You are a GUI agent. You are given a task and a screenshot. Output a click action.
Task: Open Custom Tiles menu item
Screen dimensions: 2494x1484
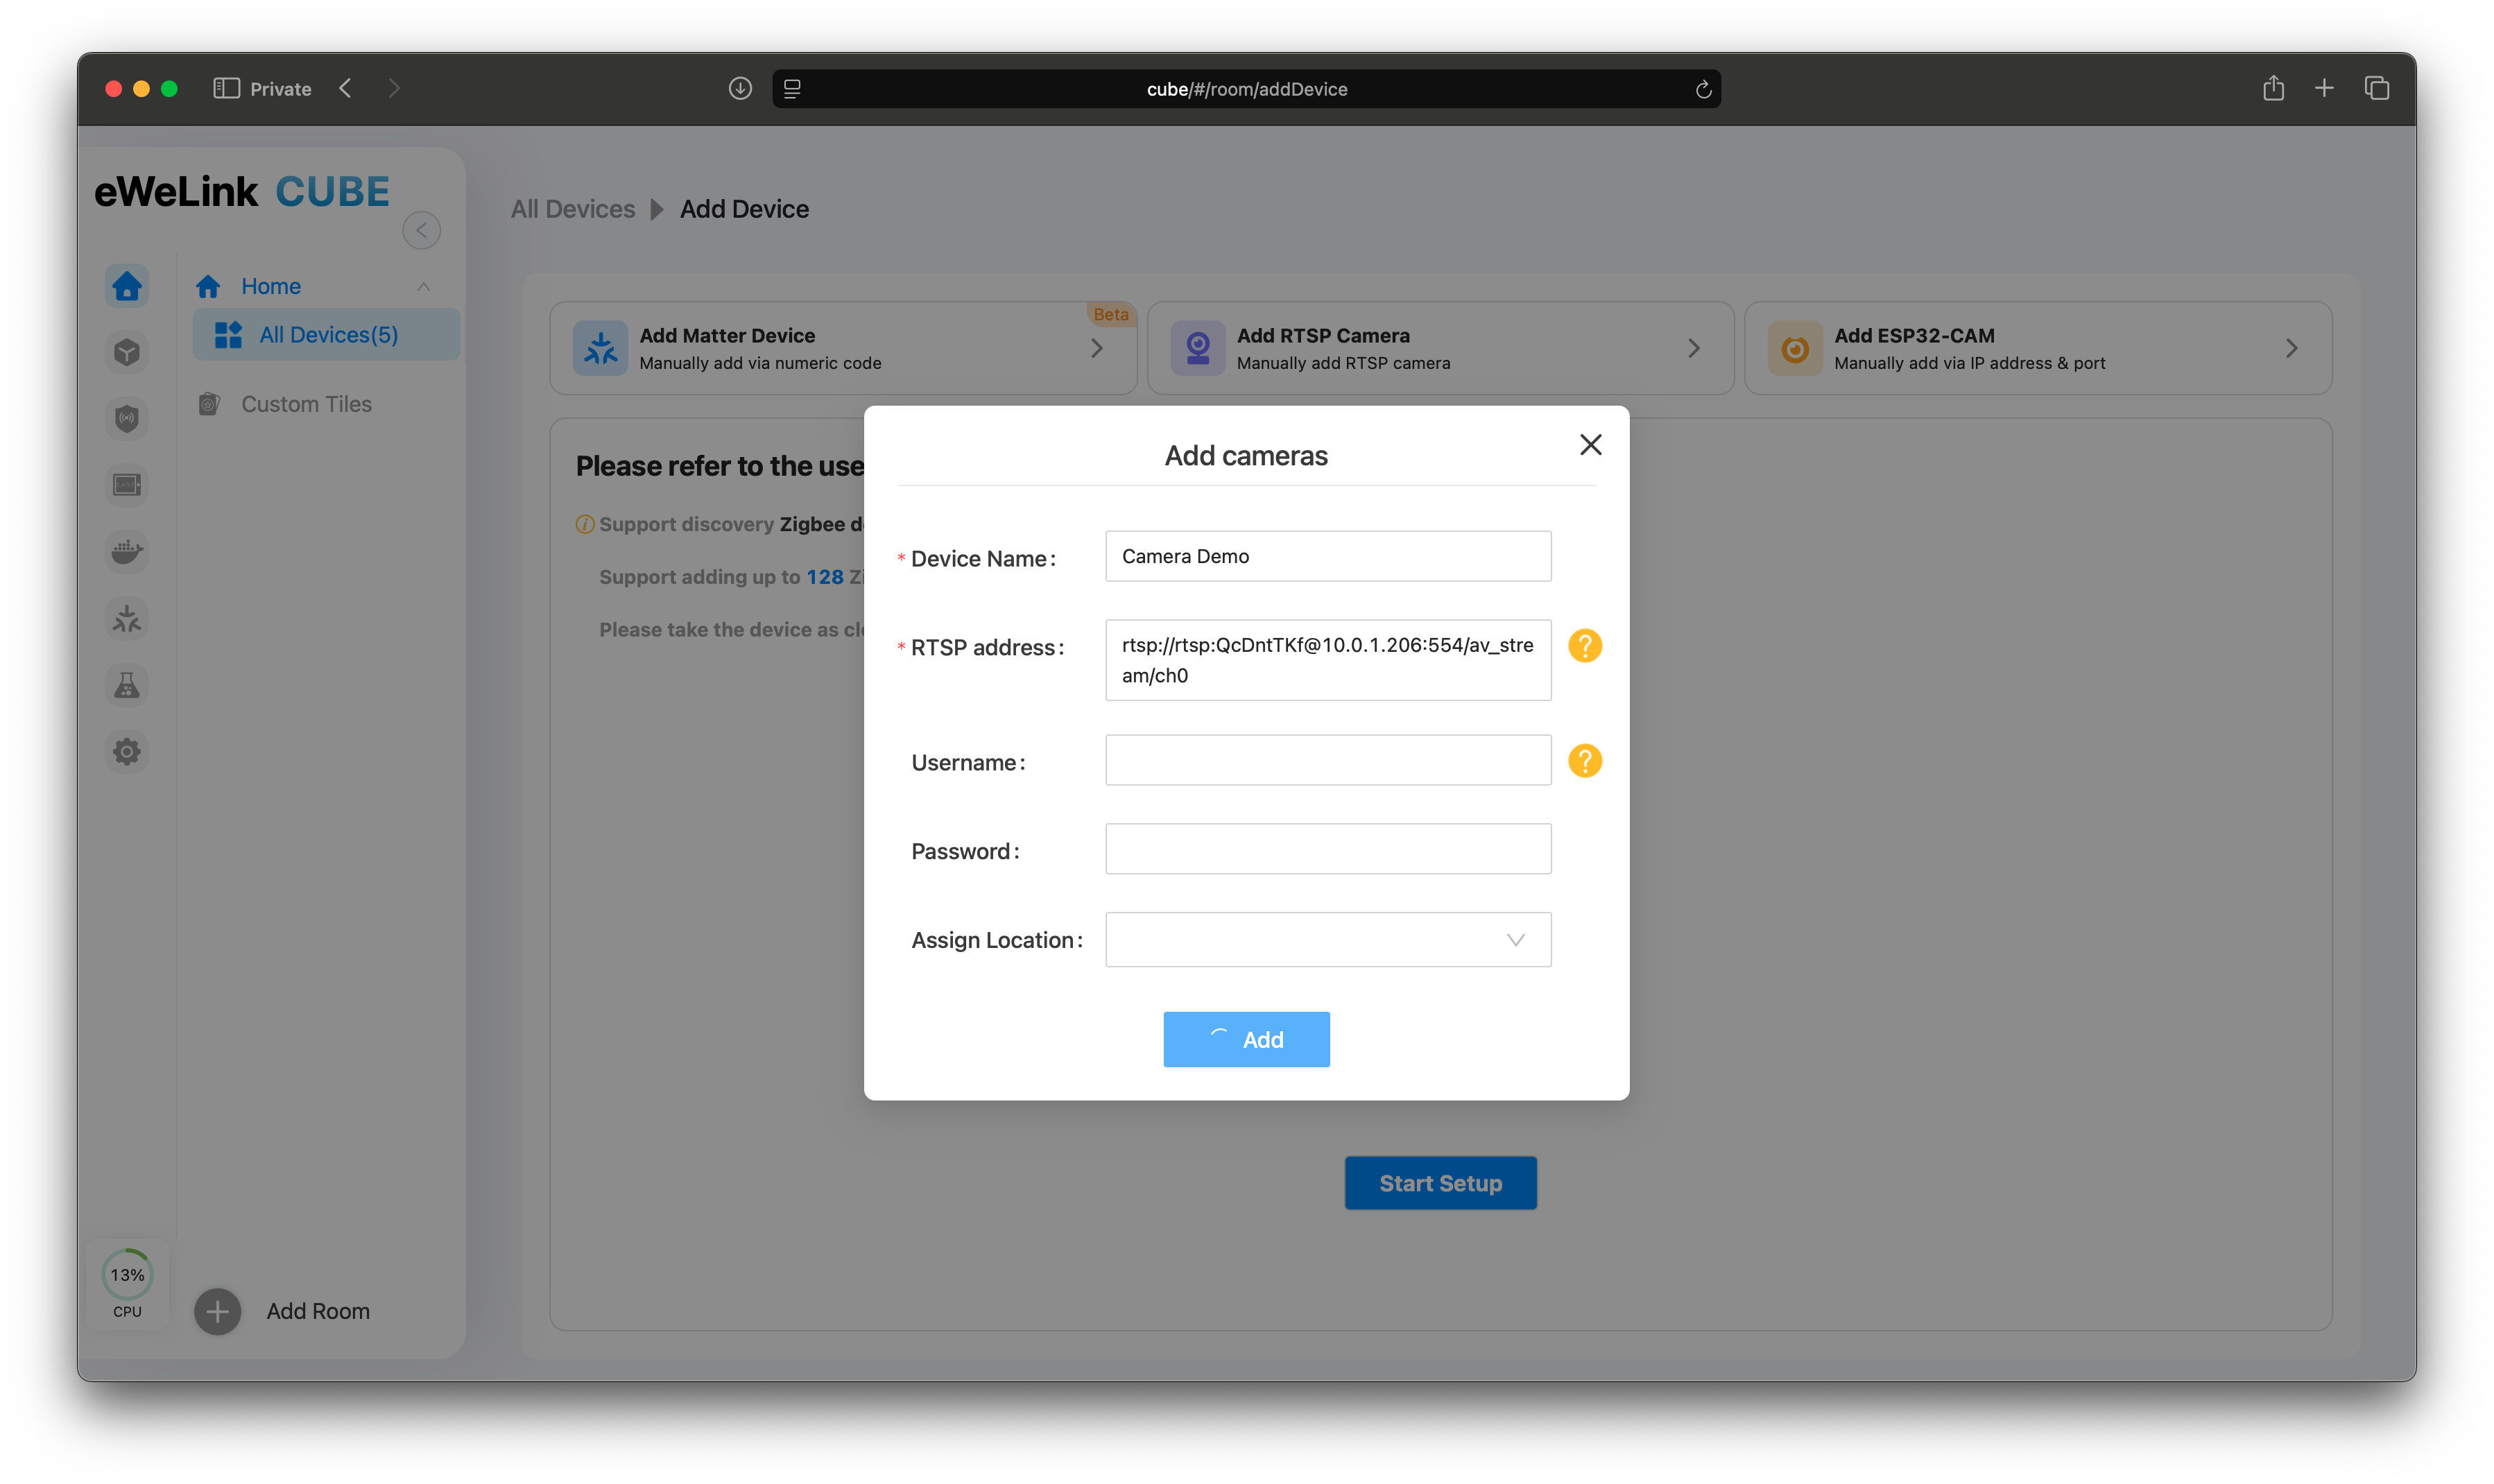click(306, 404)
